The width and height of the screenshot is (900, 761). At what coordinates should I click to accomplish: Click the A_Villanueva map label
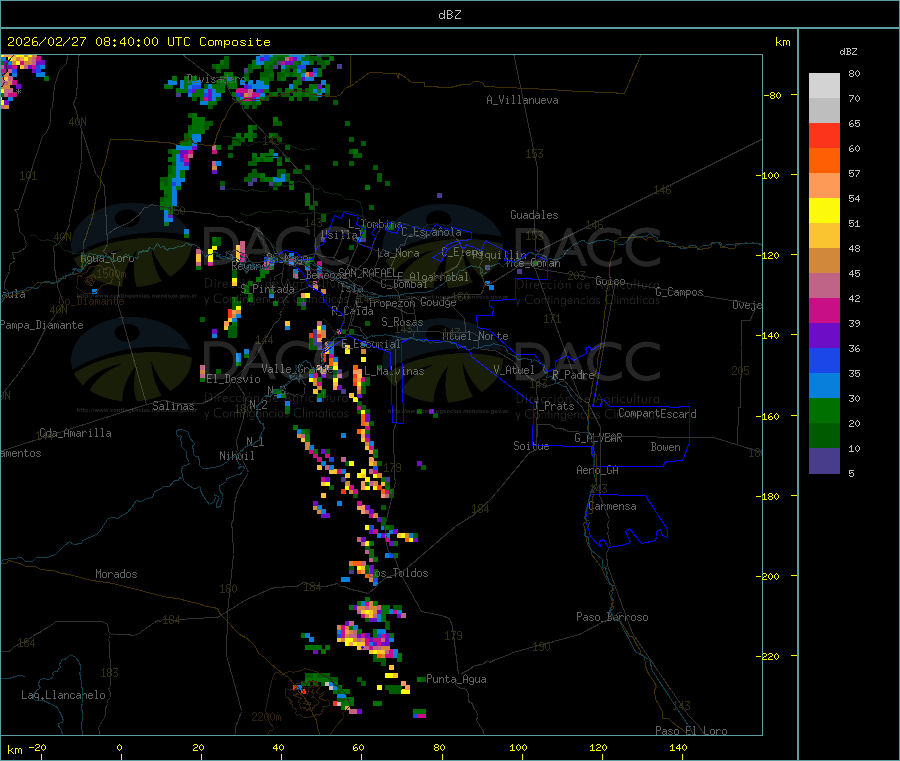522,100
